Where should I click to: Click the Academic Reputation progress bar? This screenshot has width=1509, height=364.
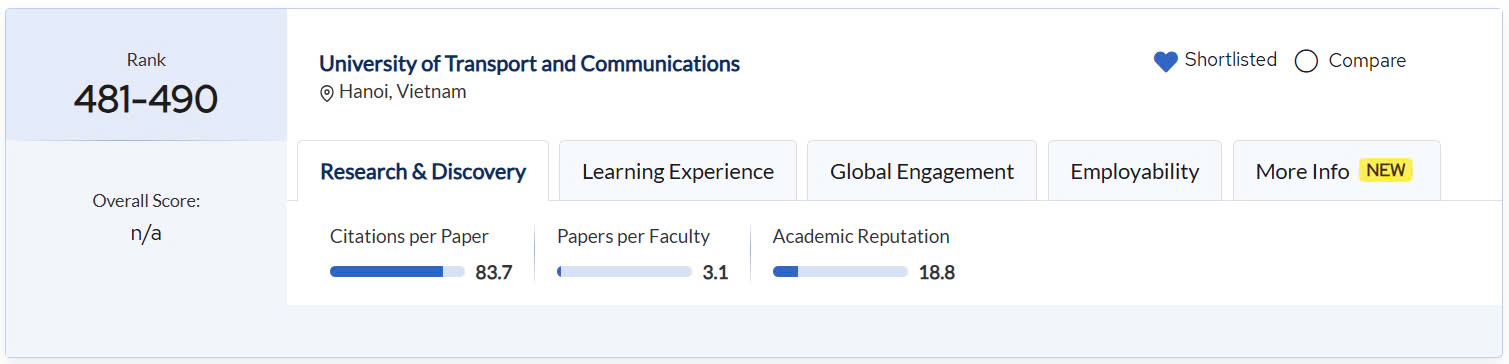(840, 272)
